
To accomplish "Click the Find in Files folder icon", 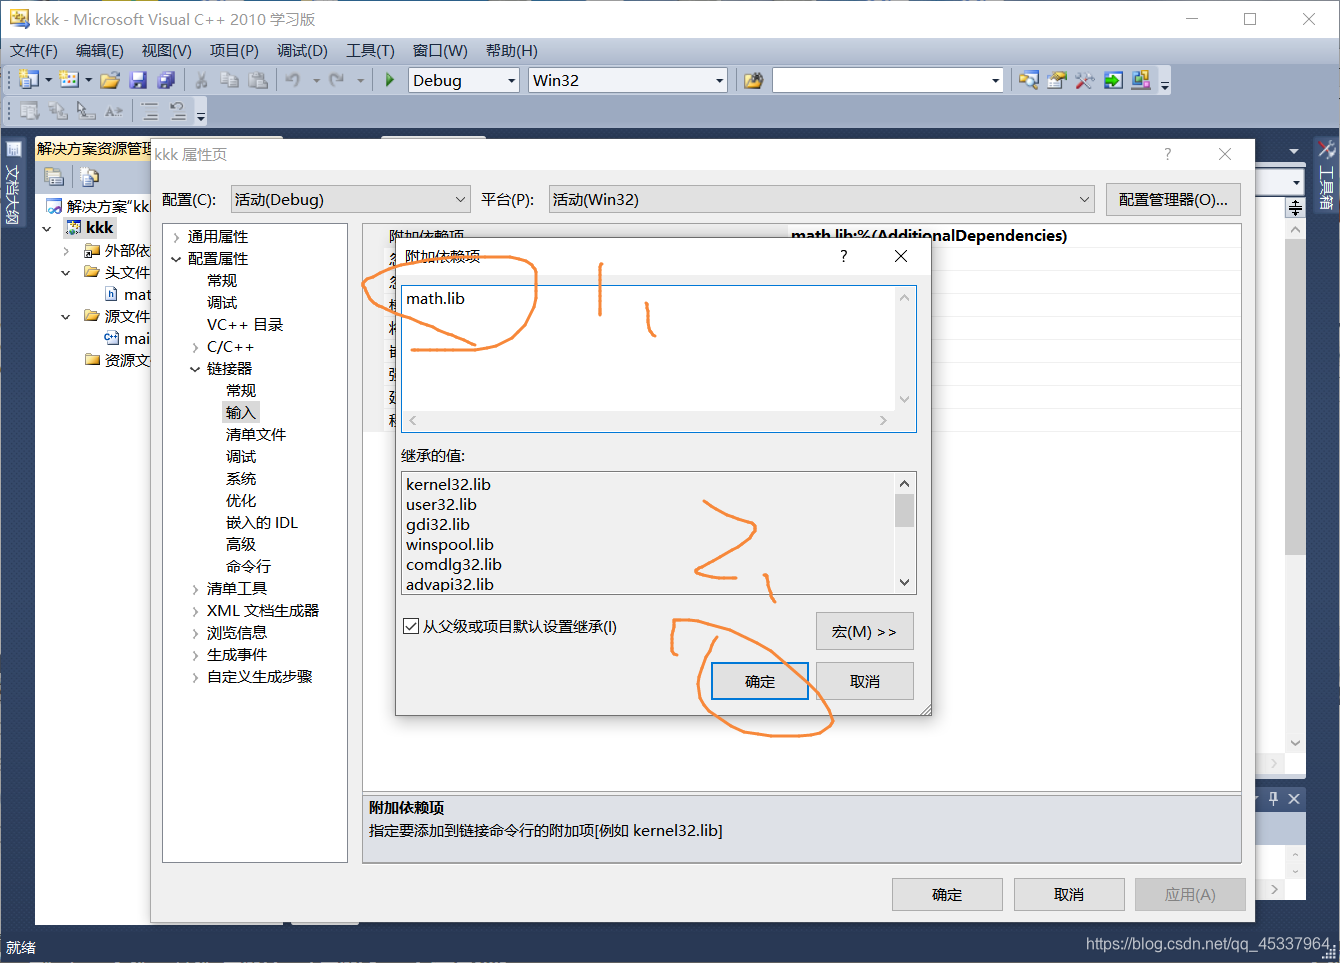I will point(753,80).
